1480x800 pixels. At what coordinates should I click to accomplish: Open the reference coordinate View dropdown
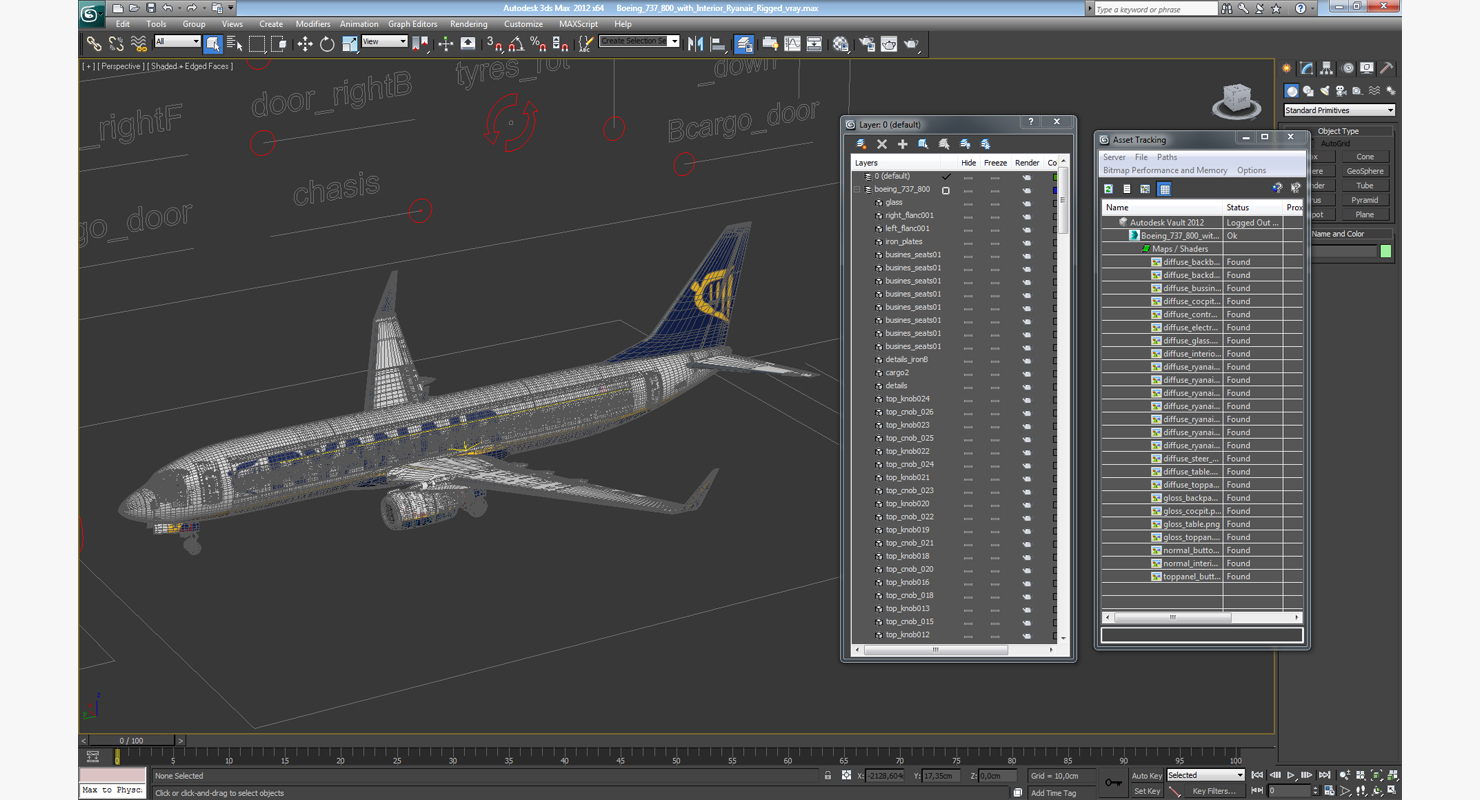pos(384,42)
